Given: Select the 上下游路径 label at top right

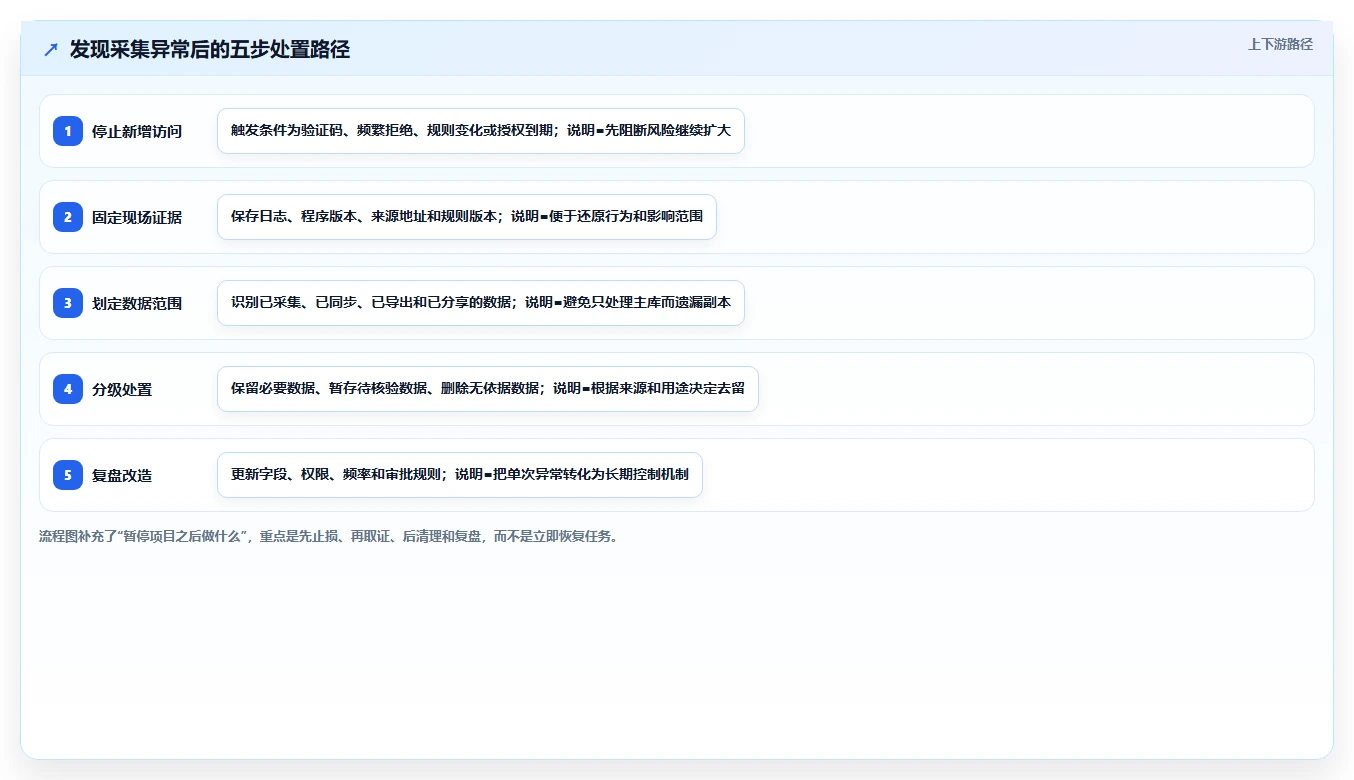Looking at the screenshot, I should (1280, 44).
